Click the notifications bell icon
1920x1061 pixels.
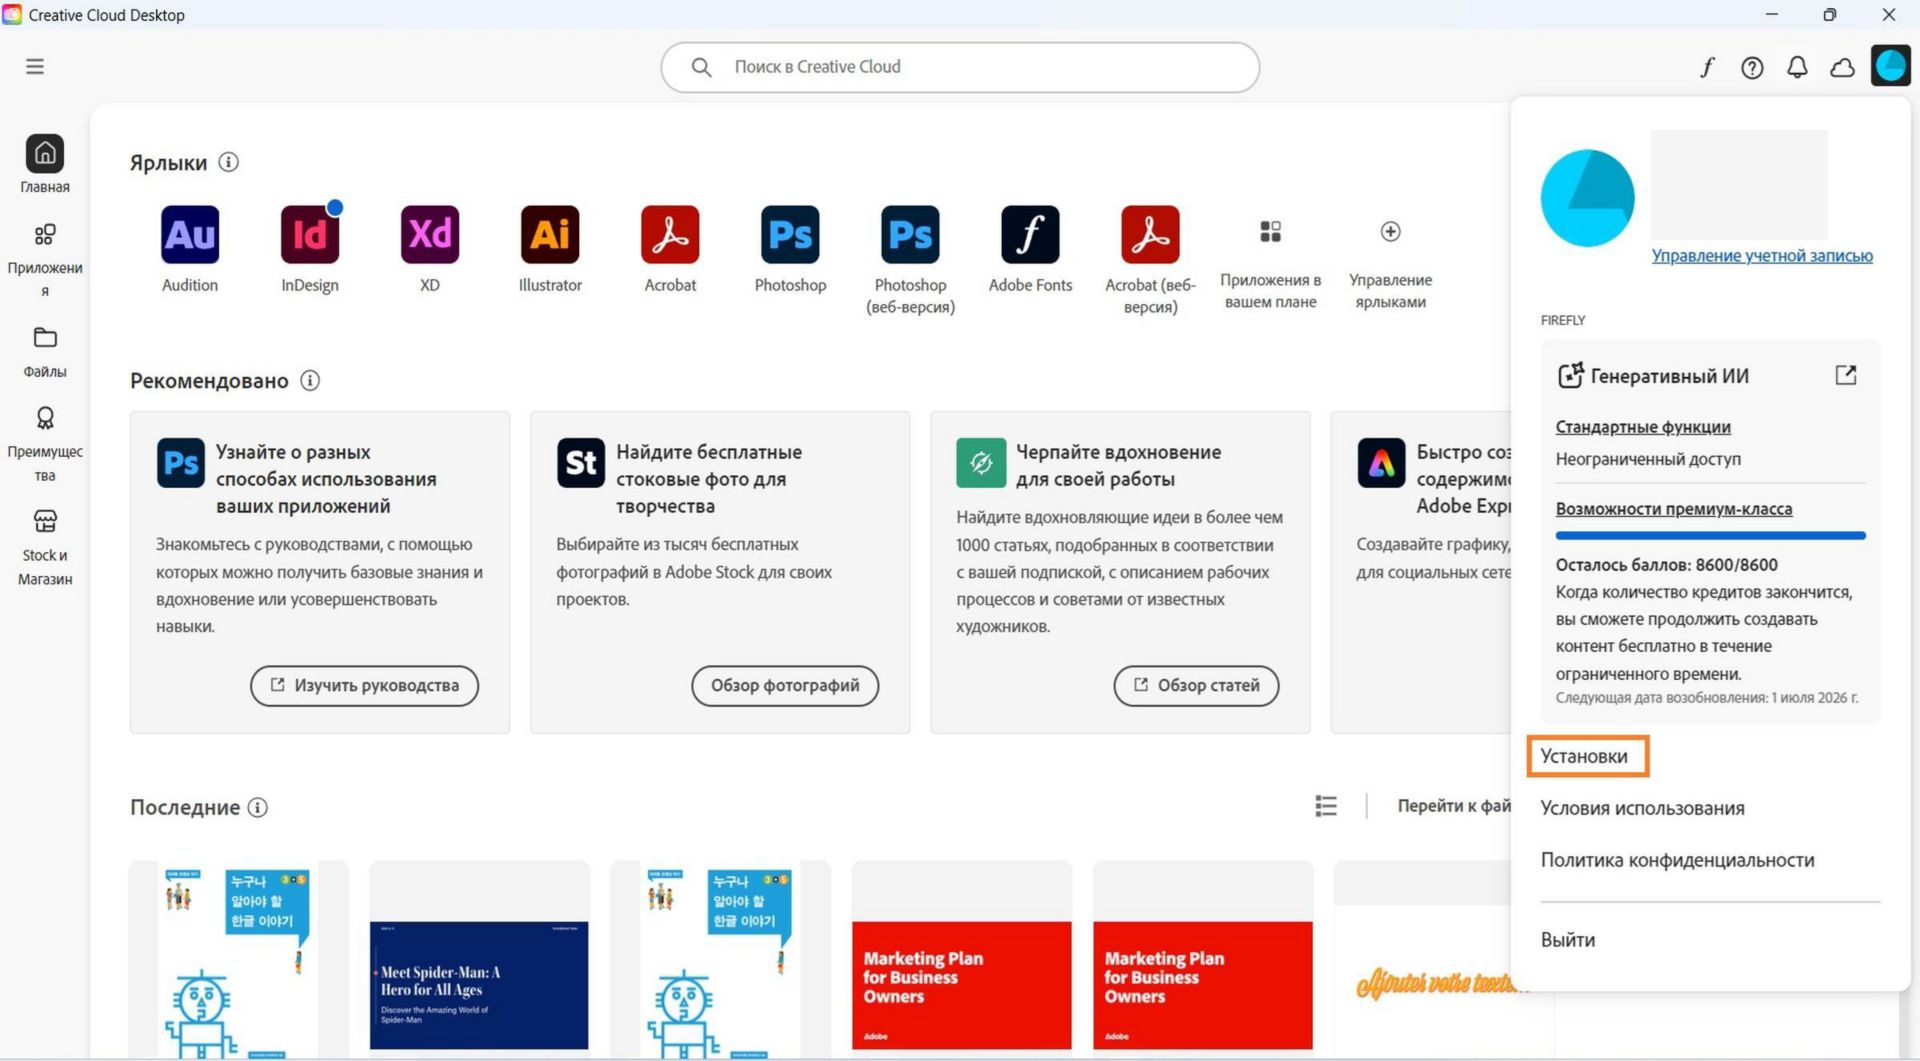point(1797,67)
